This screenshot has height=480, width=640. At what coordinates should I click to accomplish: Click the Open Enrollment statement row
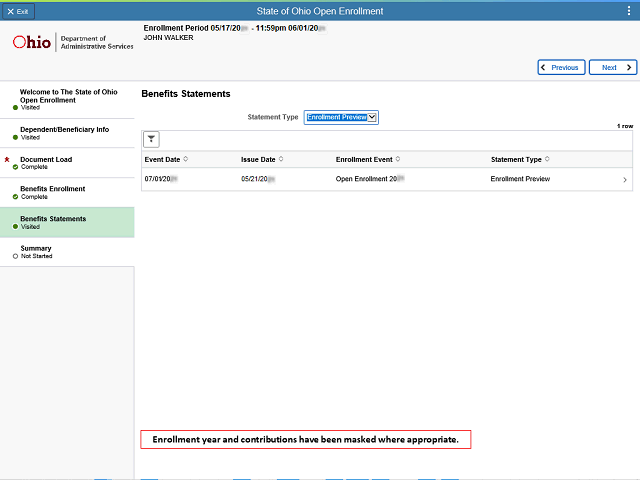point(387,179)
